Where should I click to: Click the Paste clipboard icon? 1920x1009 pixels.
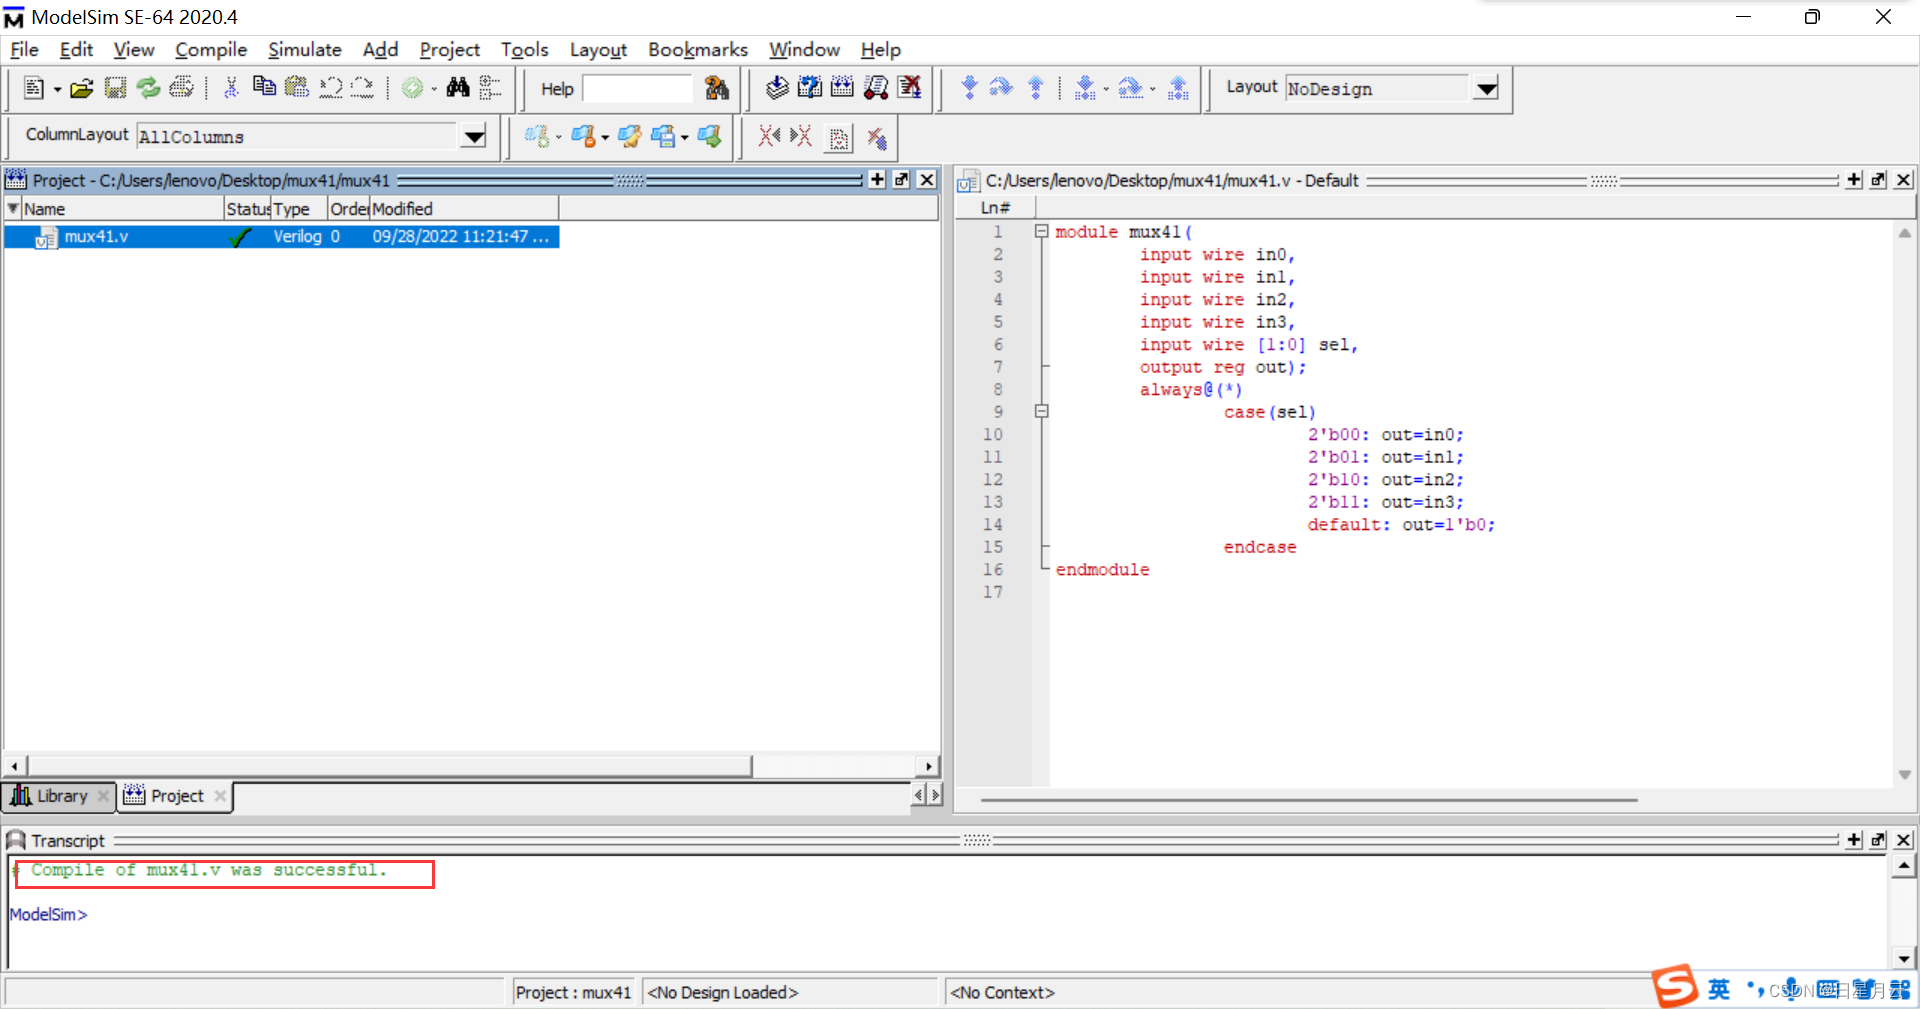coord(297,88)
